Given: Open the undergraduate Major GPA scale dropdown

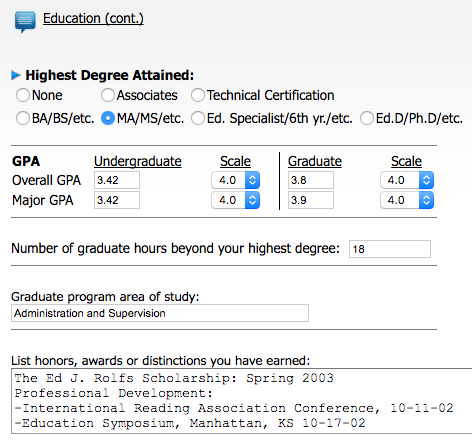Looking at the screenshot, I should (x=236, y=200).
